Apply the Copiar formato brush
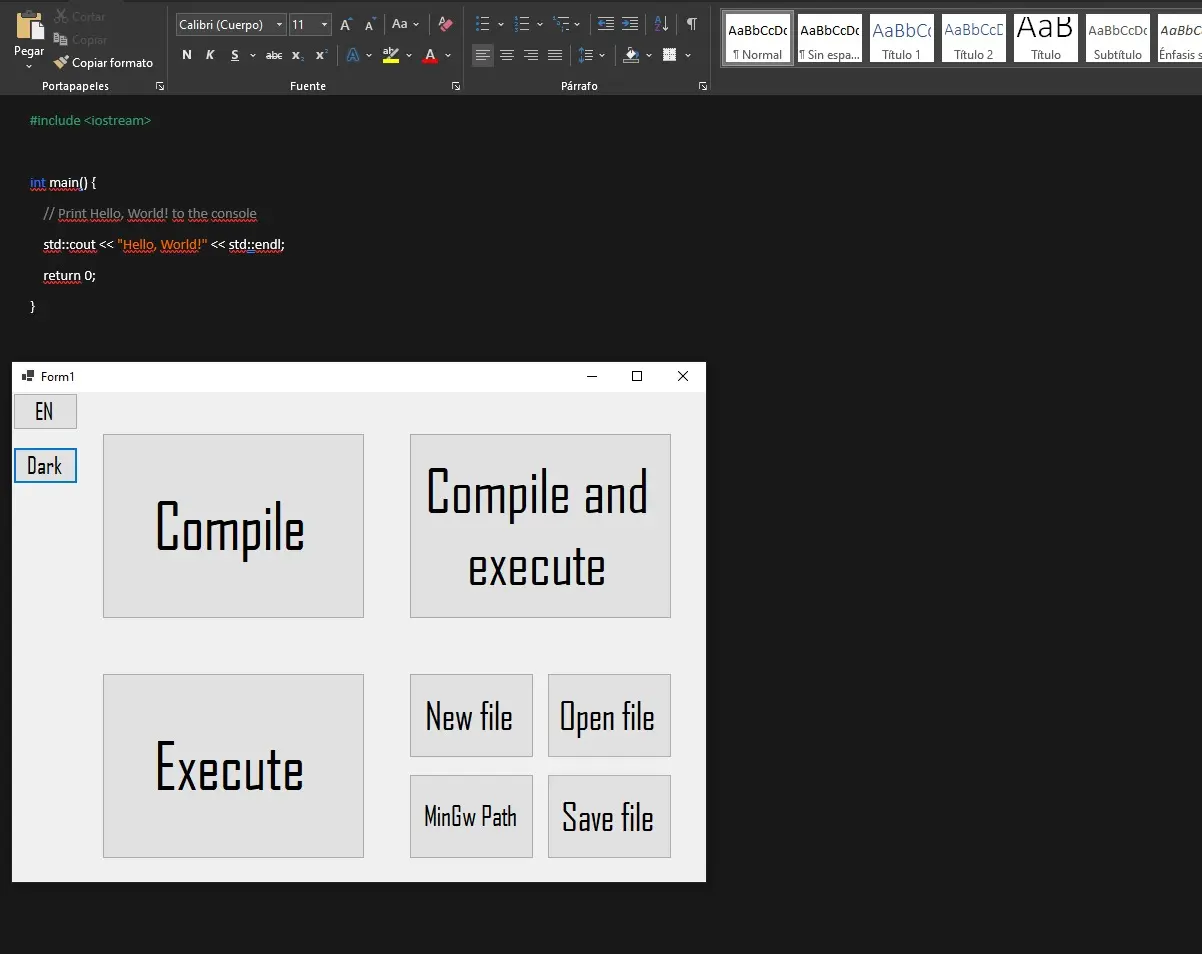Viewport: 1202px width, 954px height. (x=104, y=62)
